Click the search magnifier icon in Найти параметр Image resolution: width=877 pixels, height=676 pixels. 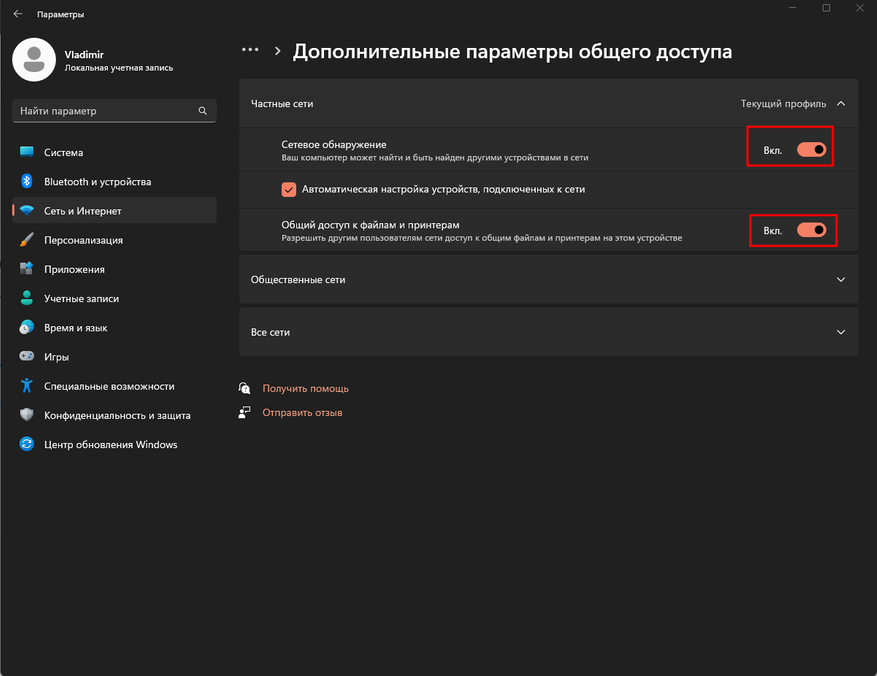(x=202, y=111)
